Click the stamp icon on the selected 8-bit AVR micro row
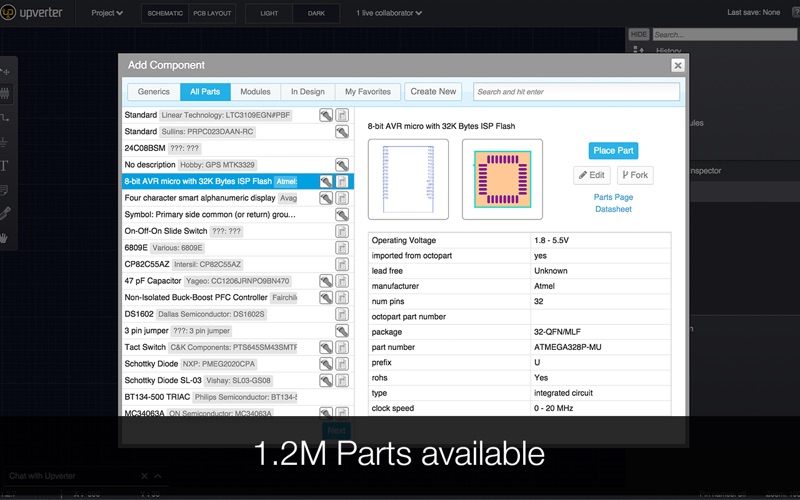 326,181
